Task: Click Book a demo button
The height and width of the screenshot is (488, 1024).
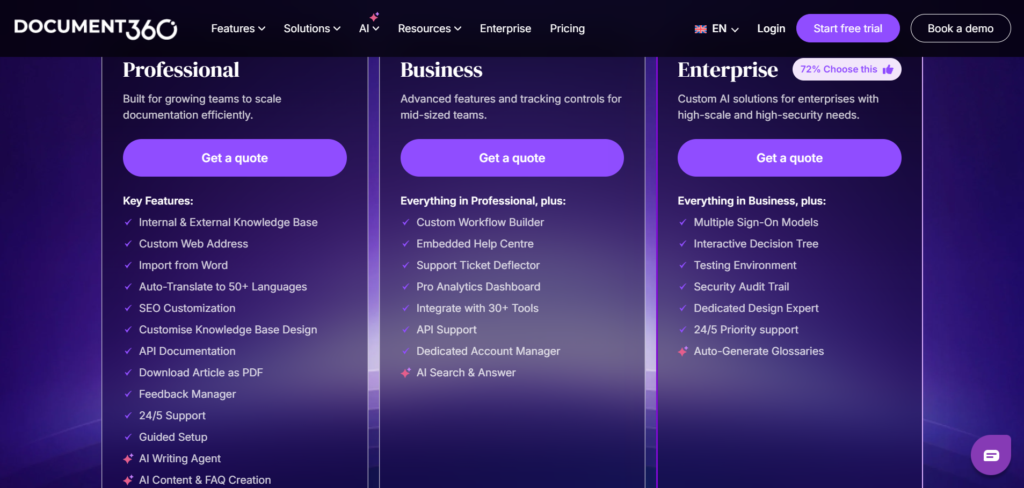Action: (961, 29)
